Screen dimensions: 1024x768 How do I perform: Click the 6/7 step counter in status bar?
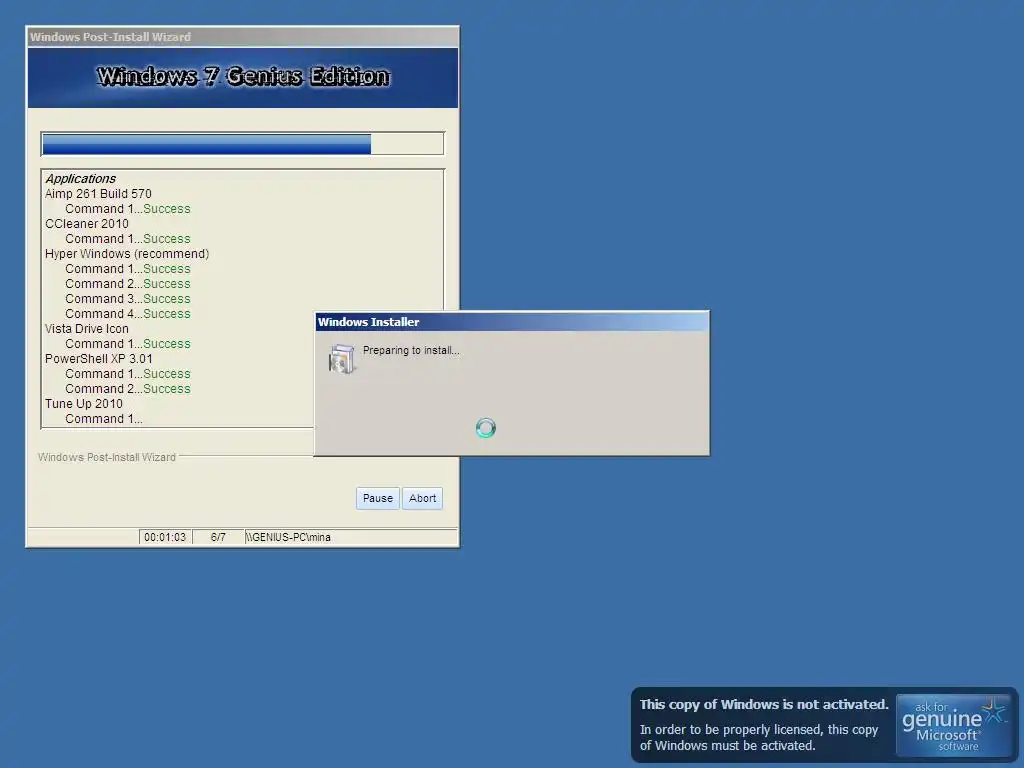[218, 537]
